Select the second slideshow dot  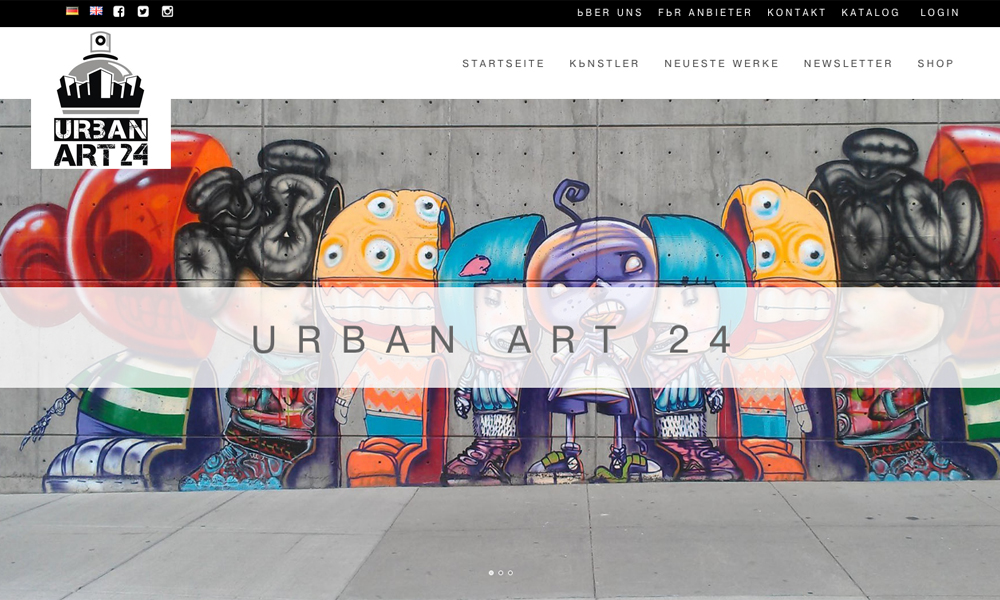[501, 573]
